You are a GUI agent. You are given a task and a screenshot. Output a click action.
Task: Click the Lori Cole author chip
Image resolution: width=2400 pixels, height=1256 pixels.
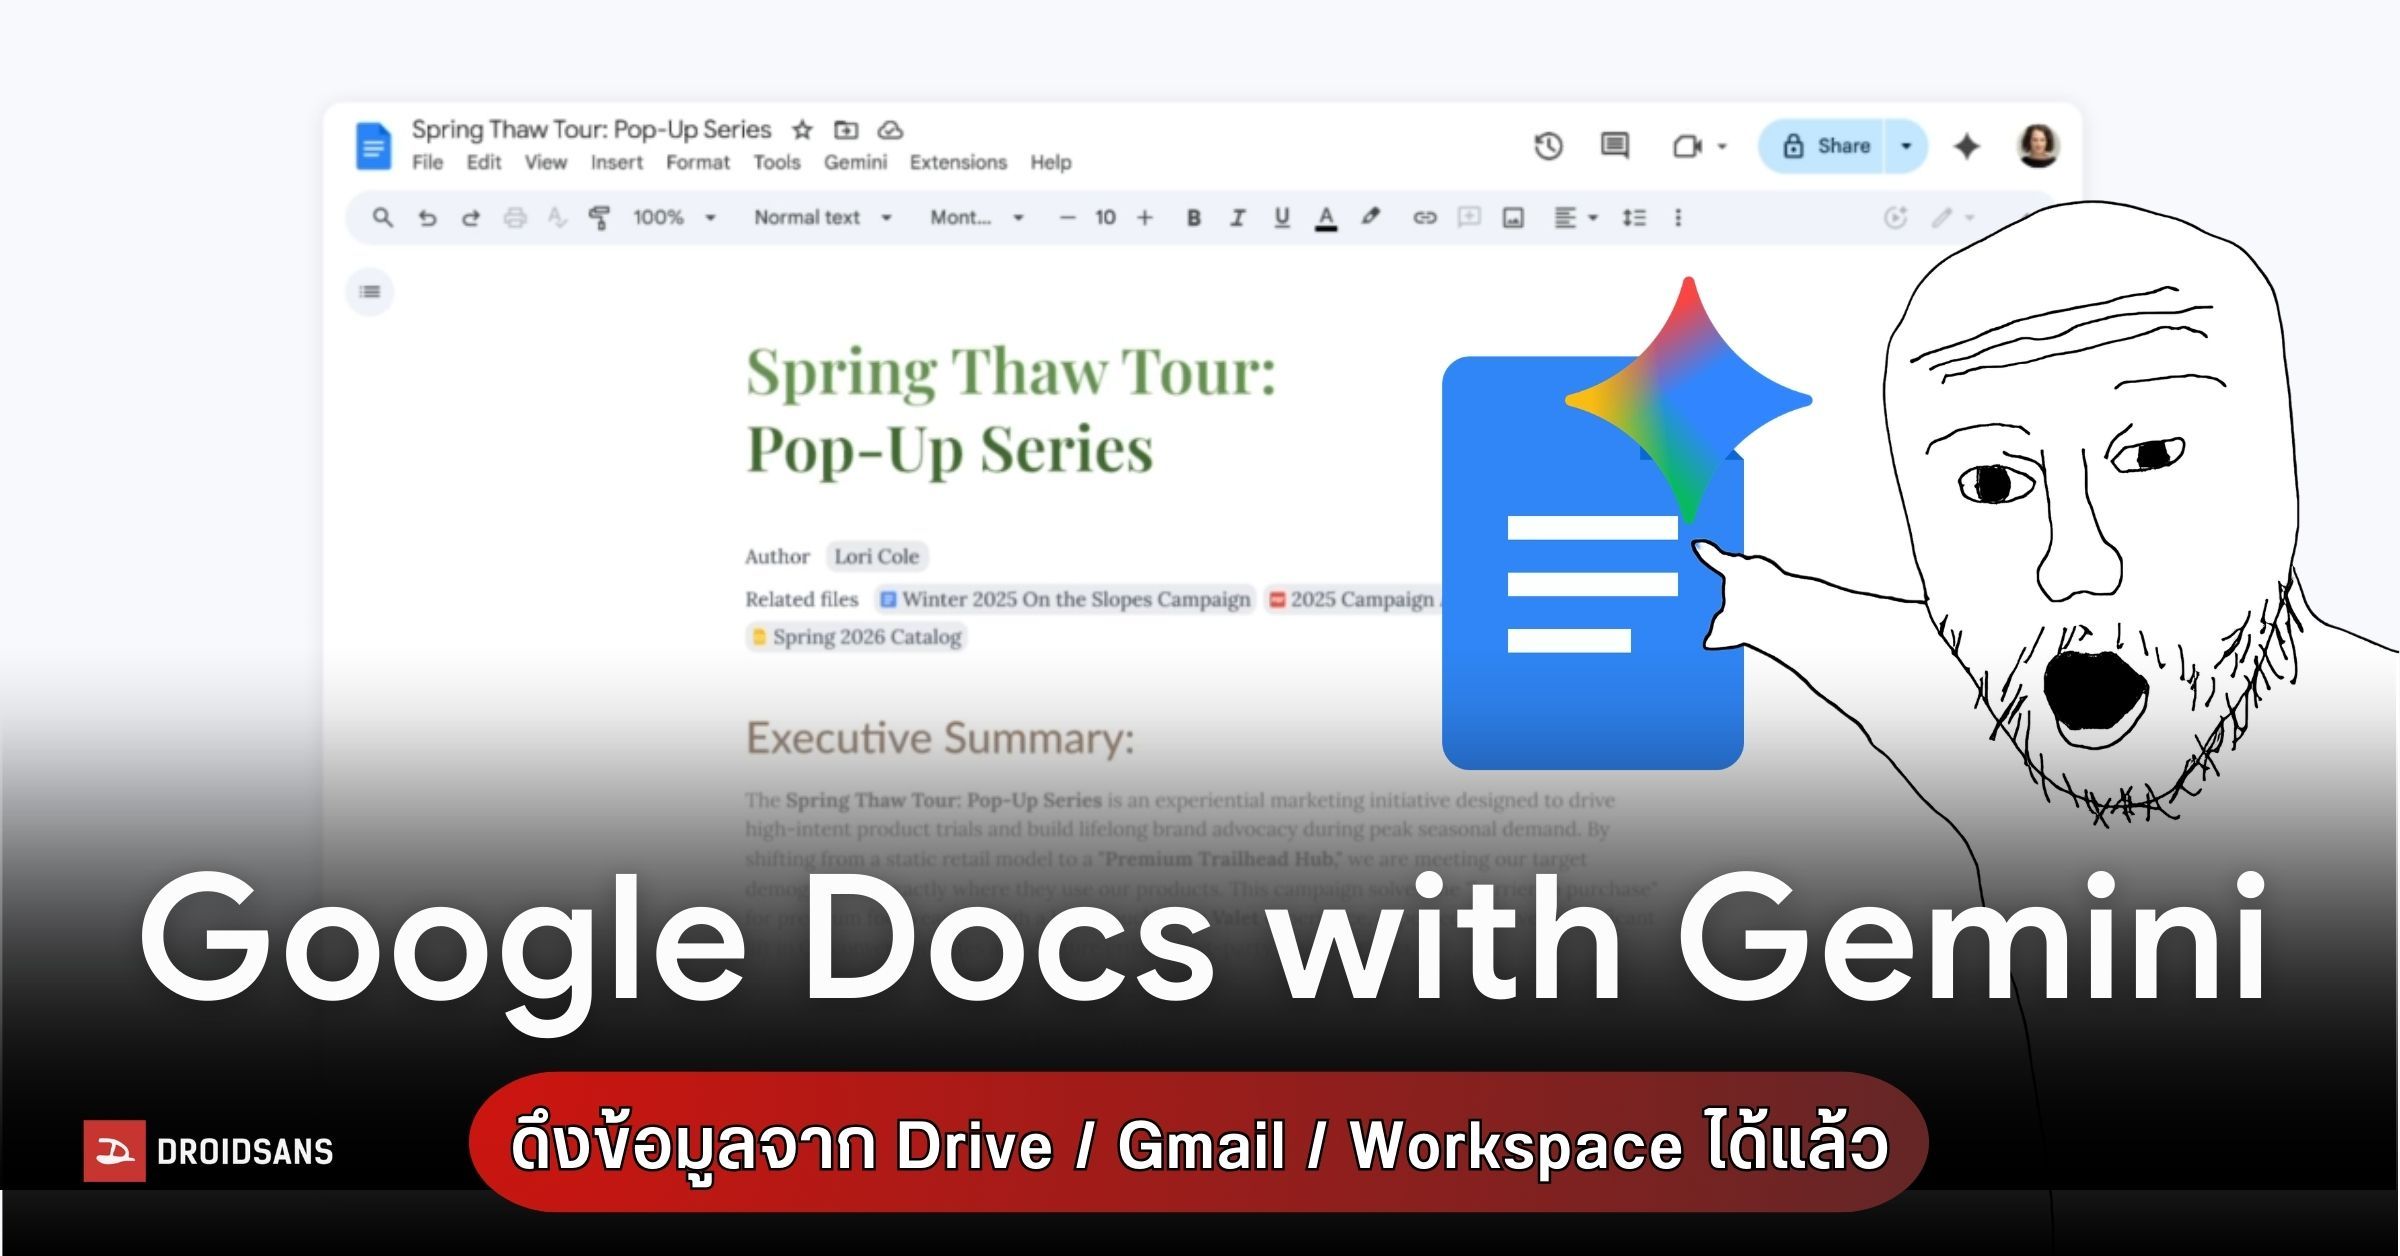(877, 556)
